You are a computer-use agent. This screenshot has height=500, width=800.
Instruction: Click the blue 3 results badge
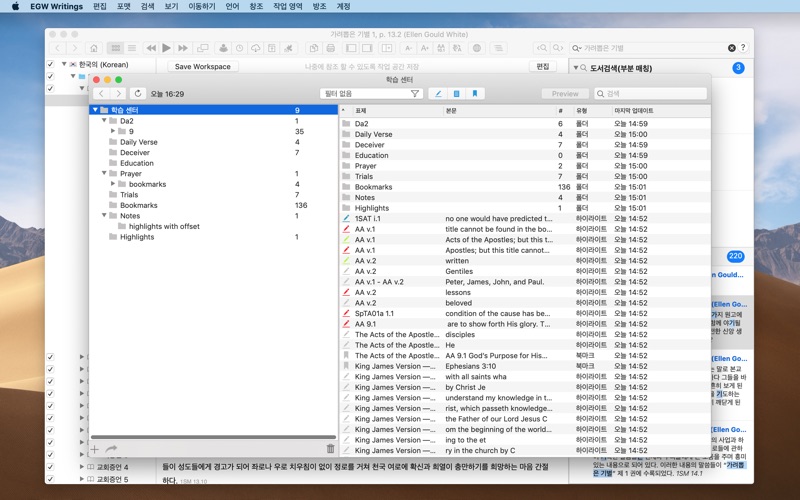point(738,67)
